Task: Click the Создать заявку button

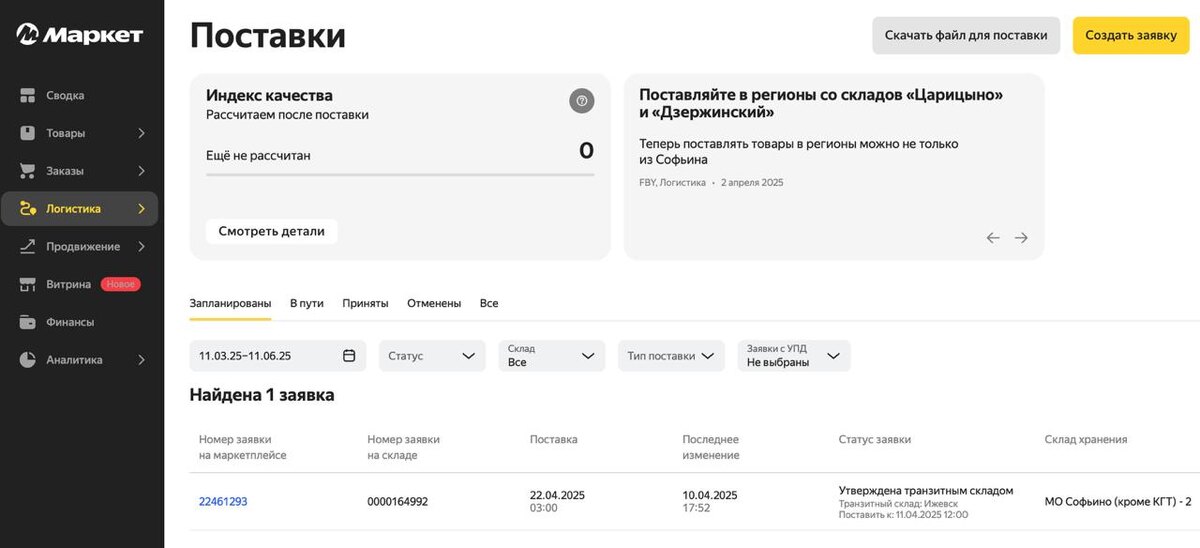Action: coord(1131,35)
